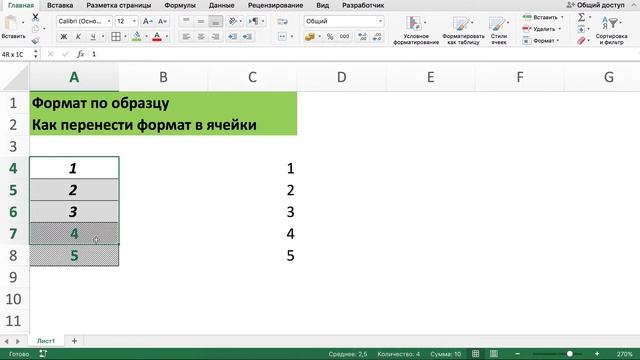Switch to the Рецензирование tab
The height and width of the screenshot is (360, 640).
click(276, 5)
